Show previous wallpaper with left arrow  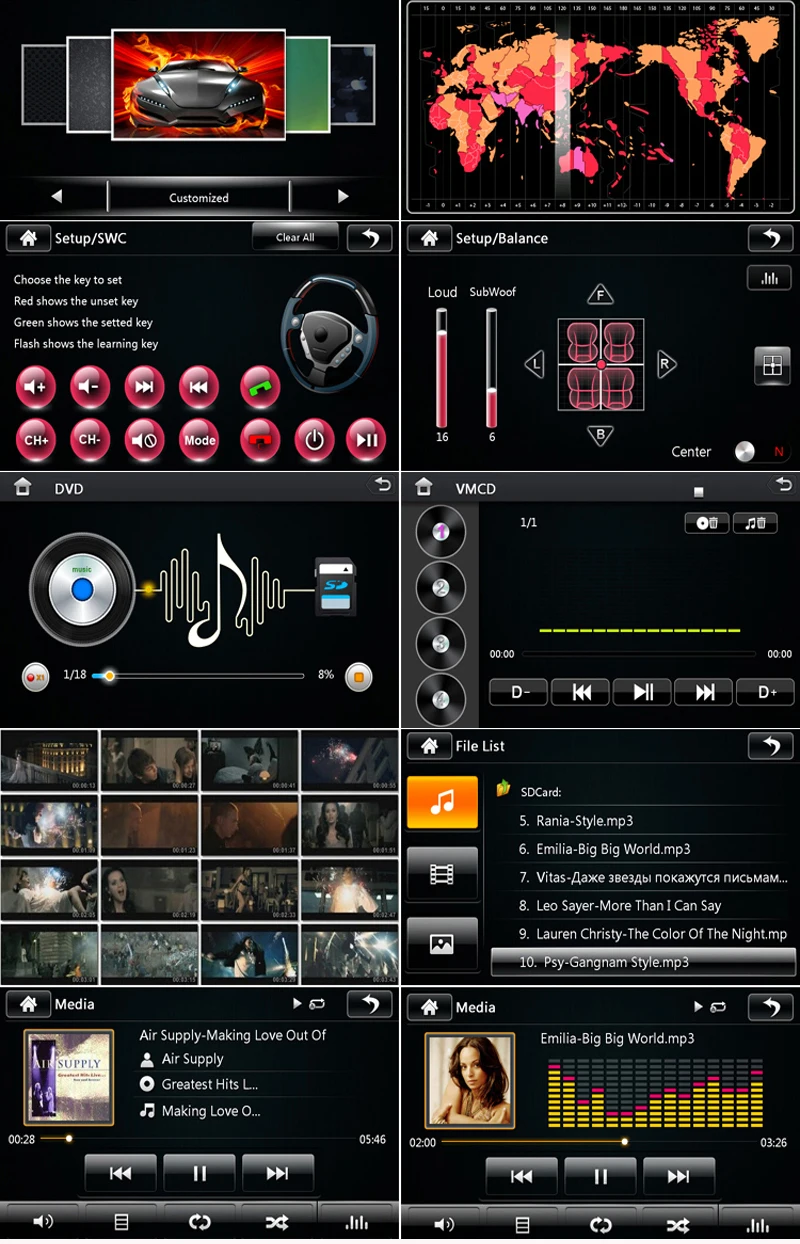point(57,197)
